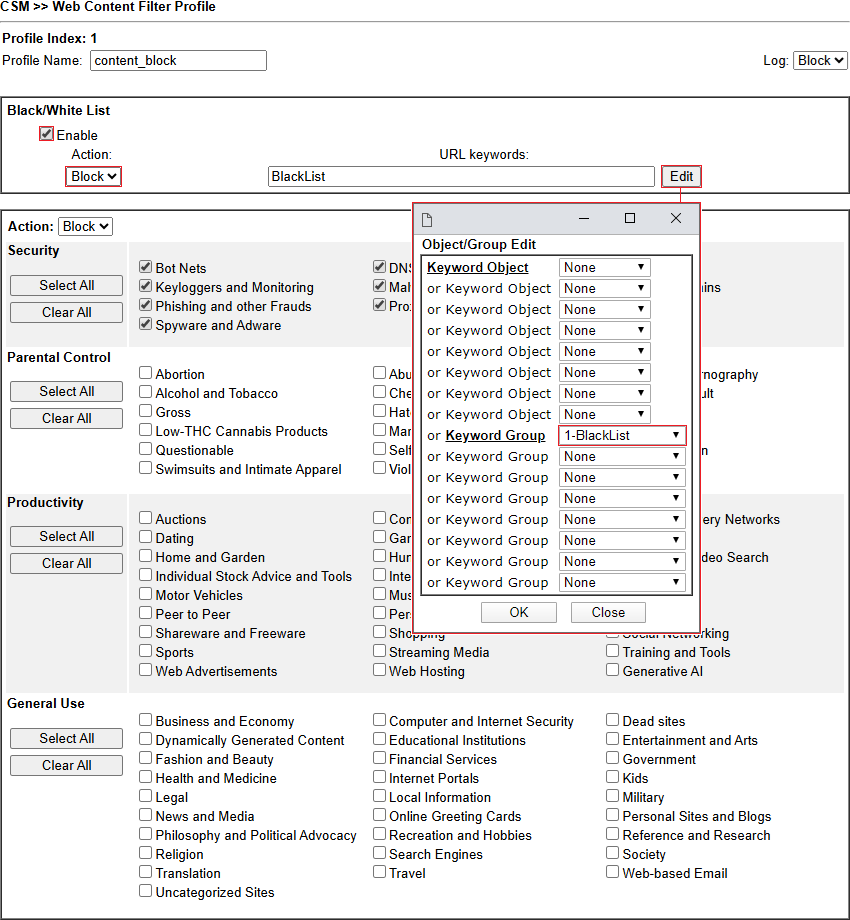Open the first Keyword Object dropdown
The height and width of the screenshot is (920, 850).
[605, 267]
